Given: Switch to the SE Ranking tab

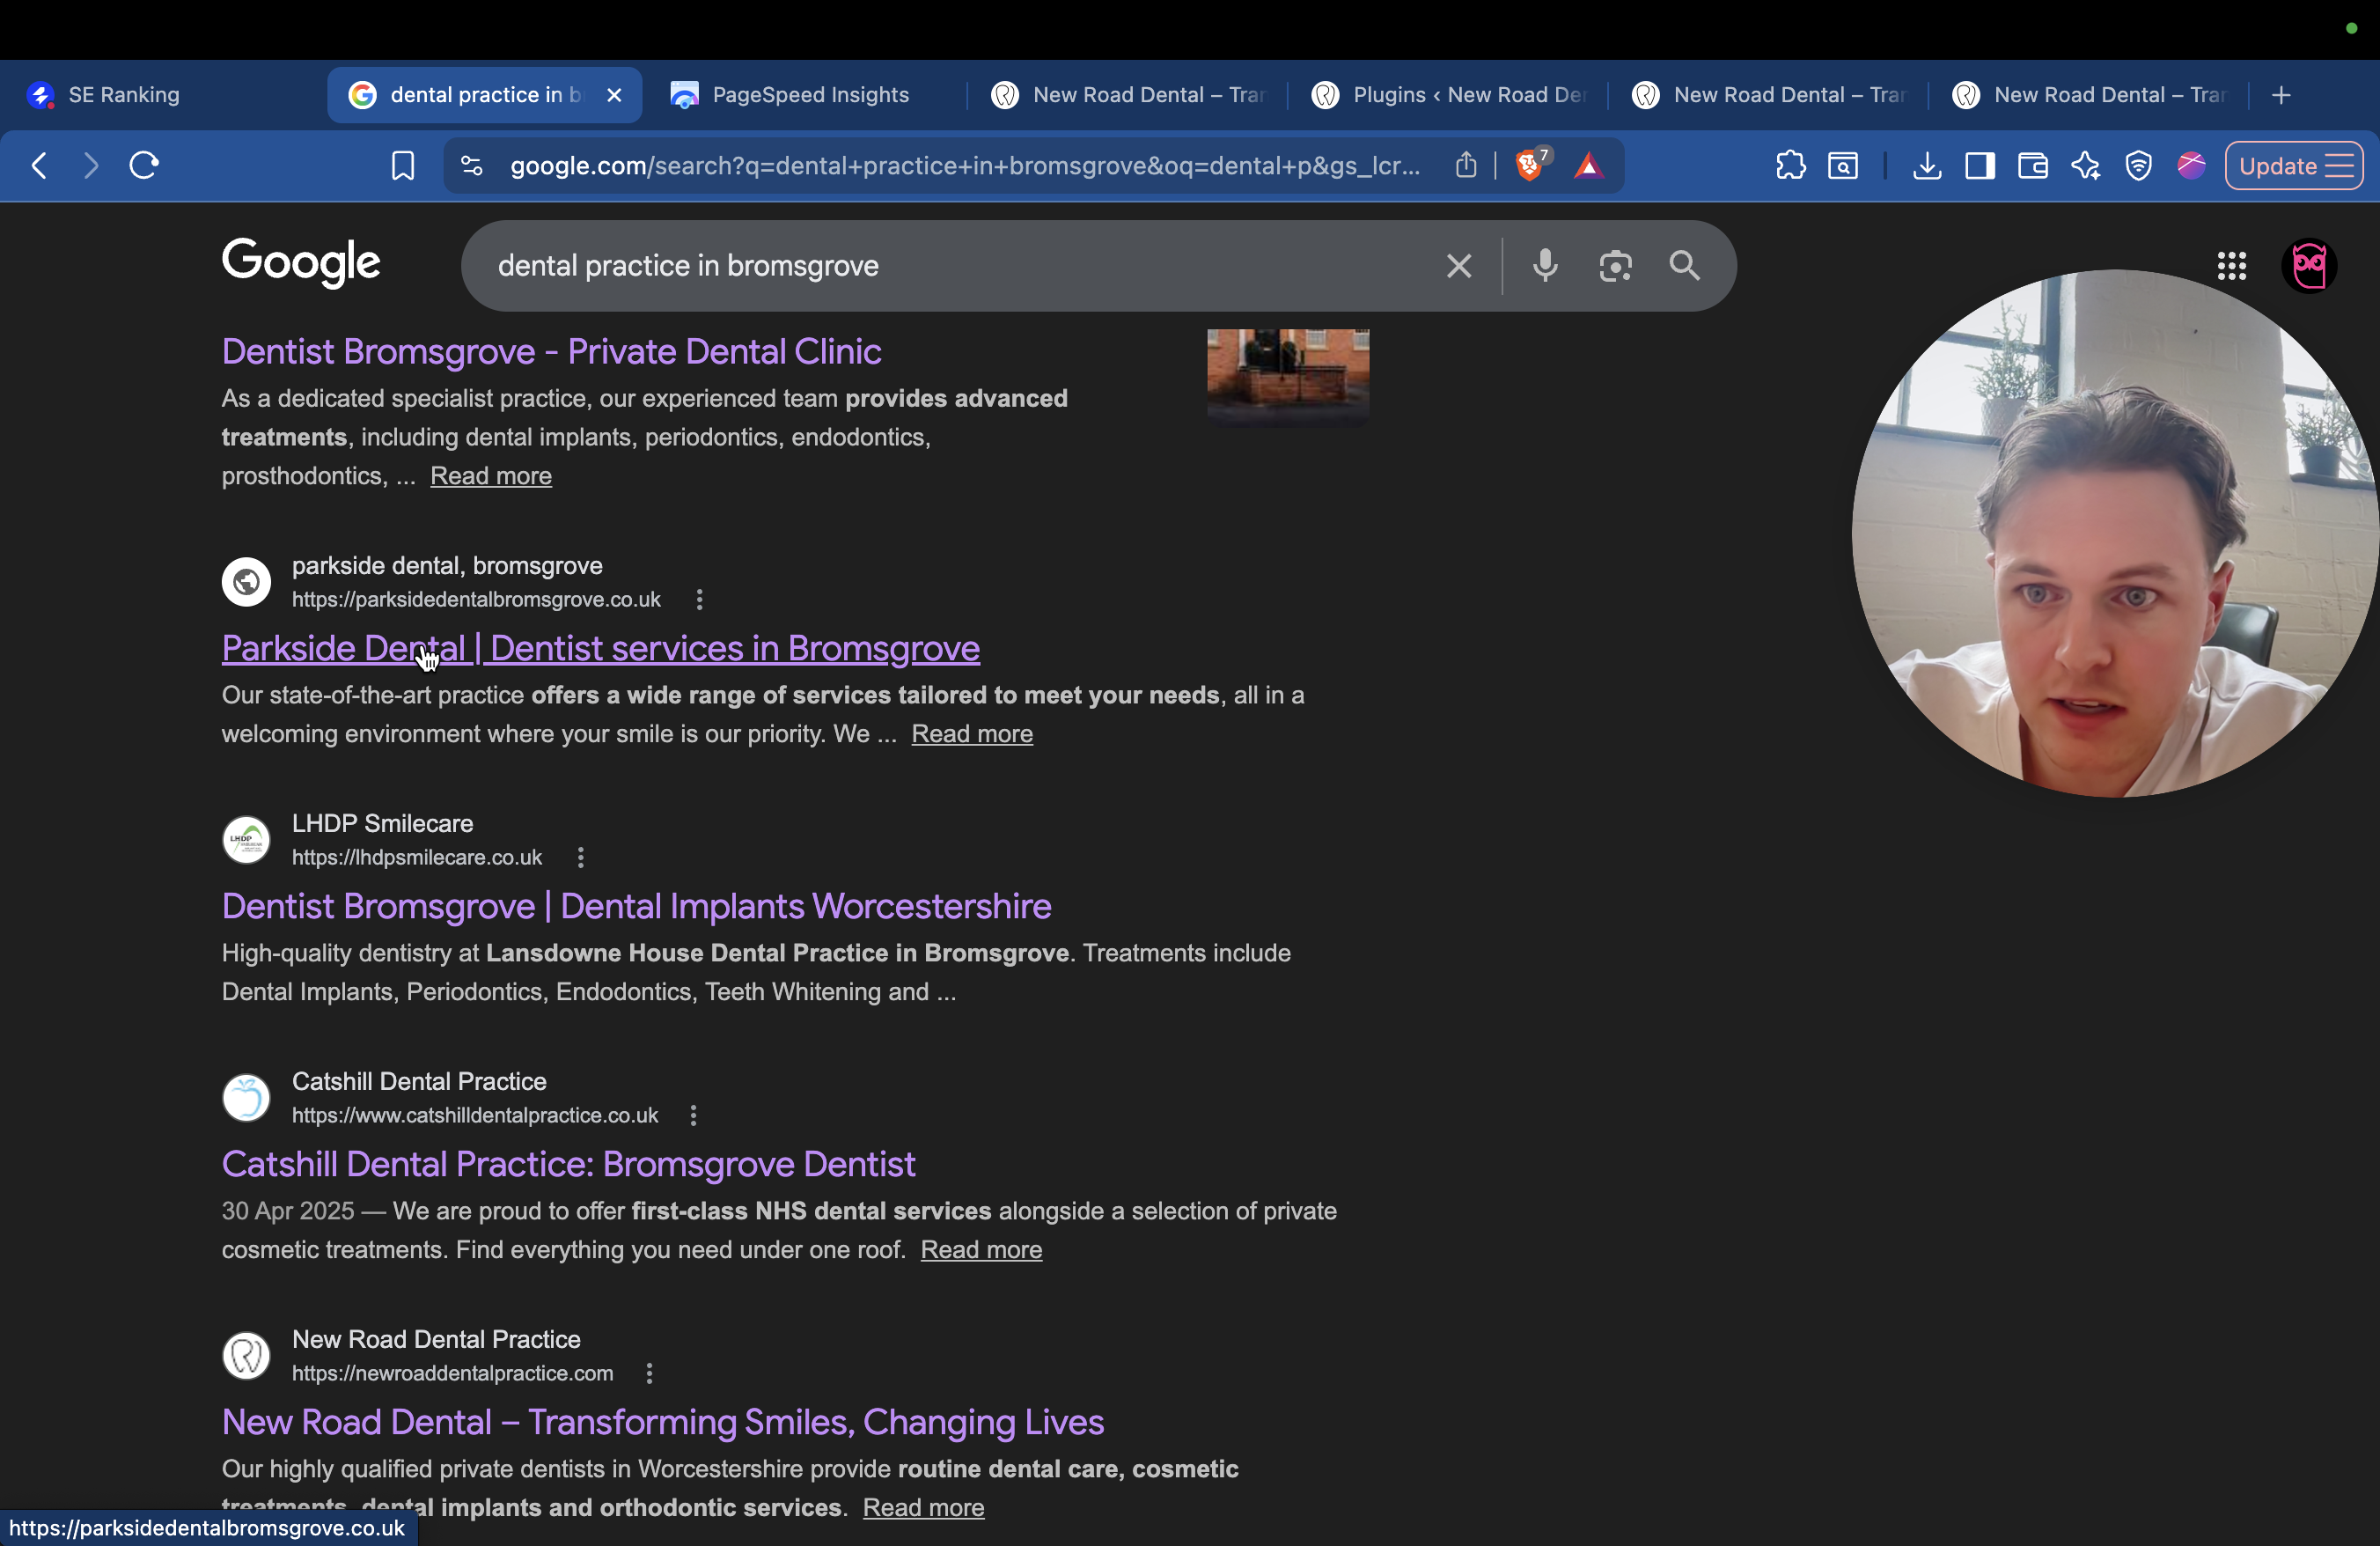Looking at the screenshot, I should click(124, 95).
